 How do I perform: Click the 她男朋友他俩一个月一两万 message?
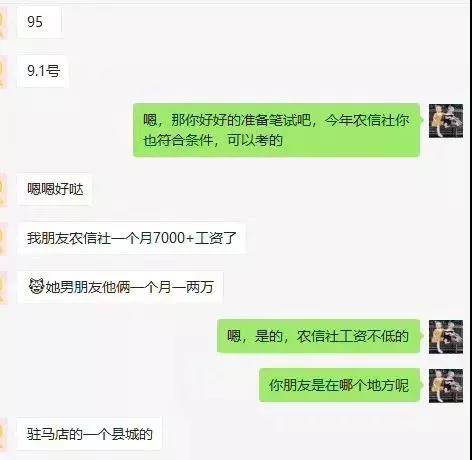[120, 287]
